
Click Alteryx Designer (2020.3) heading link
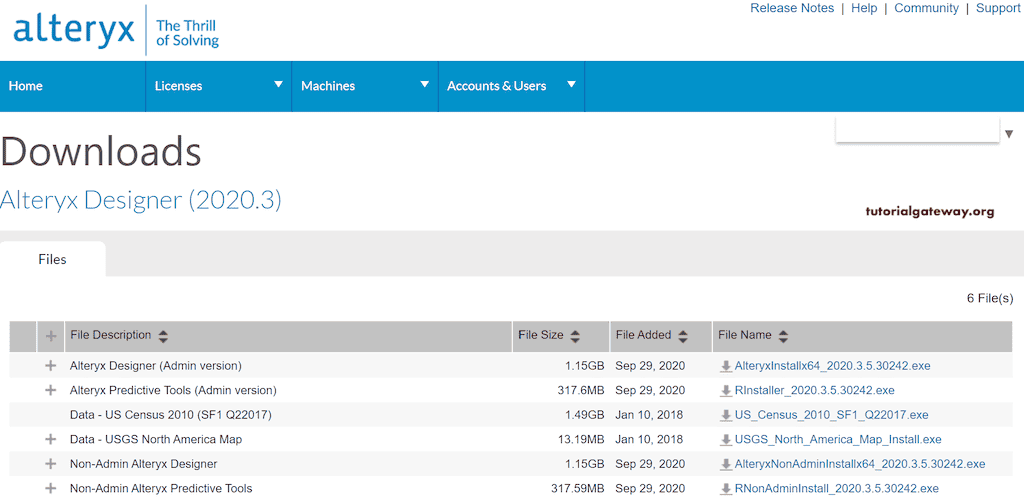140,201
